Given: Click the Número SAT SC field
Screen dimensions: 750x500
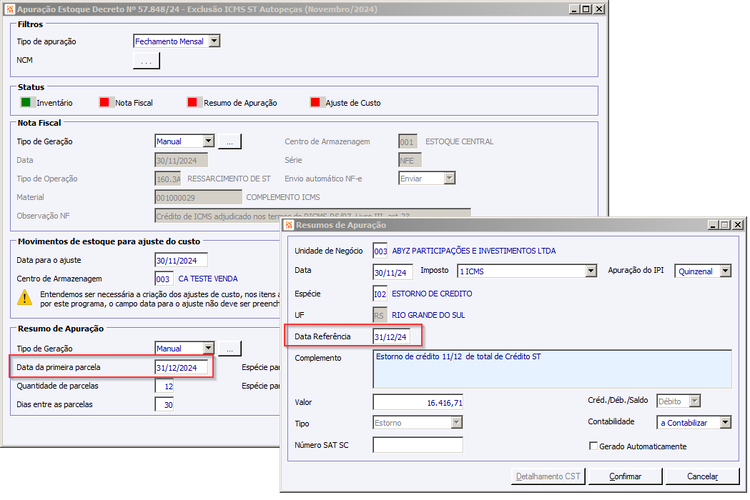Looking at the screenshot, I should pos(418,445).
